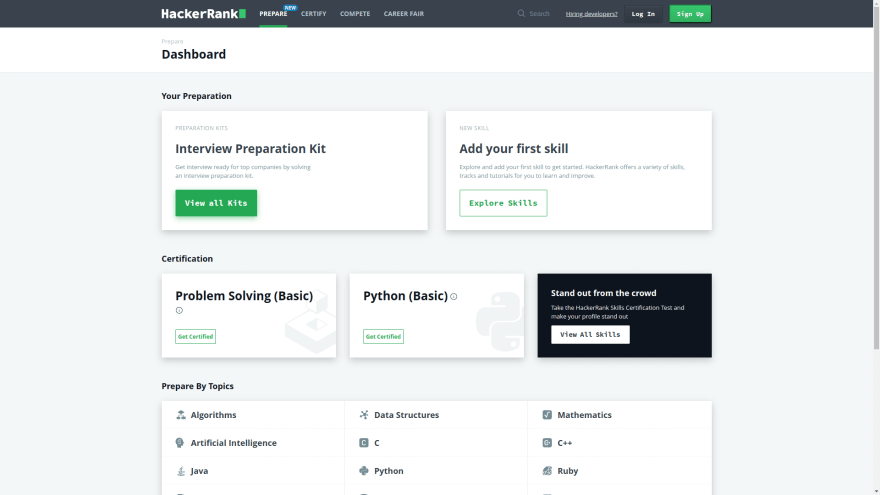
Task: Go to the Compete tab
Action: tap(355, 13)
